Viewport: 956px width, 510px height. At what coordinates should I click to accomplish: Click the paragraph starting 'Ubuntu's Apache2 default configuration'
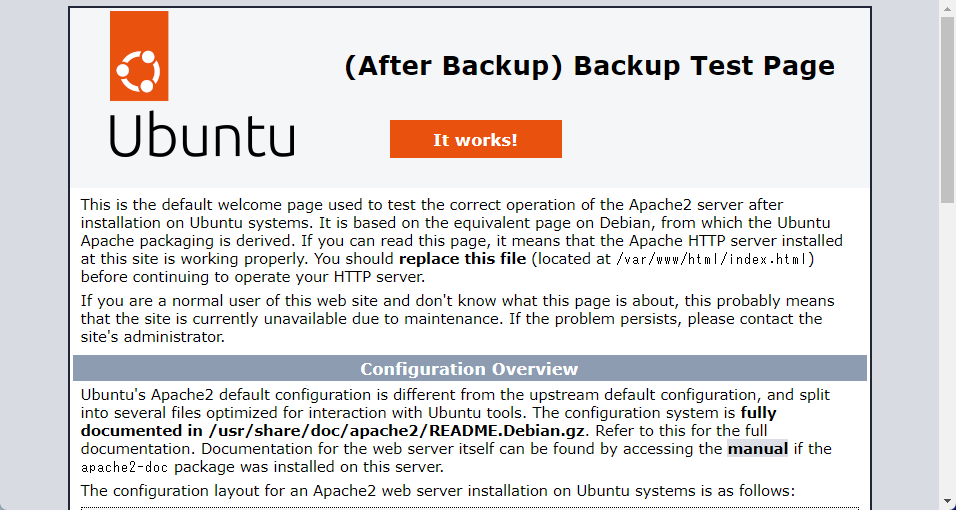point(456,431)
